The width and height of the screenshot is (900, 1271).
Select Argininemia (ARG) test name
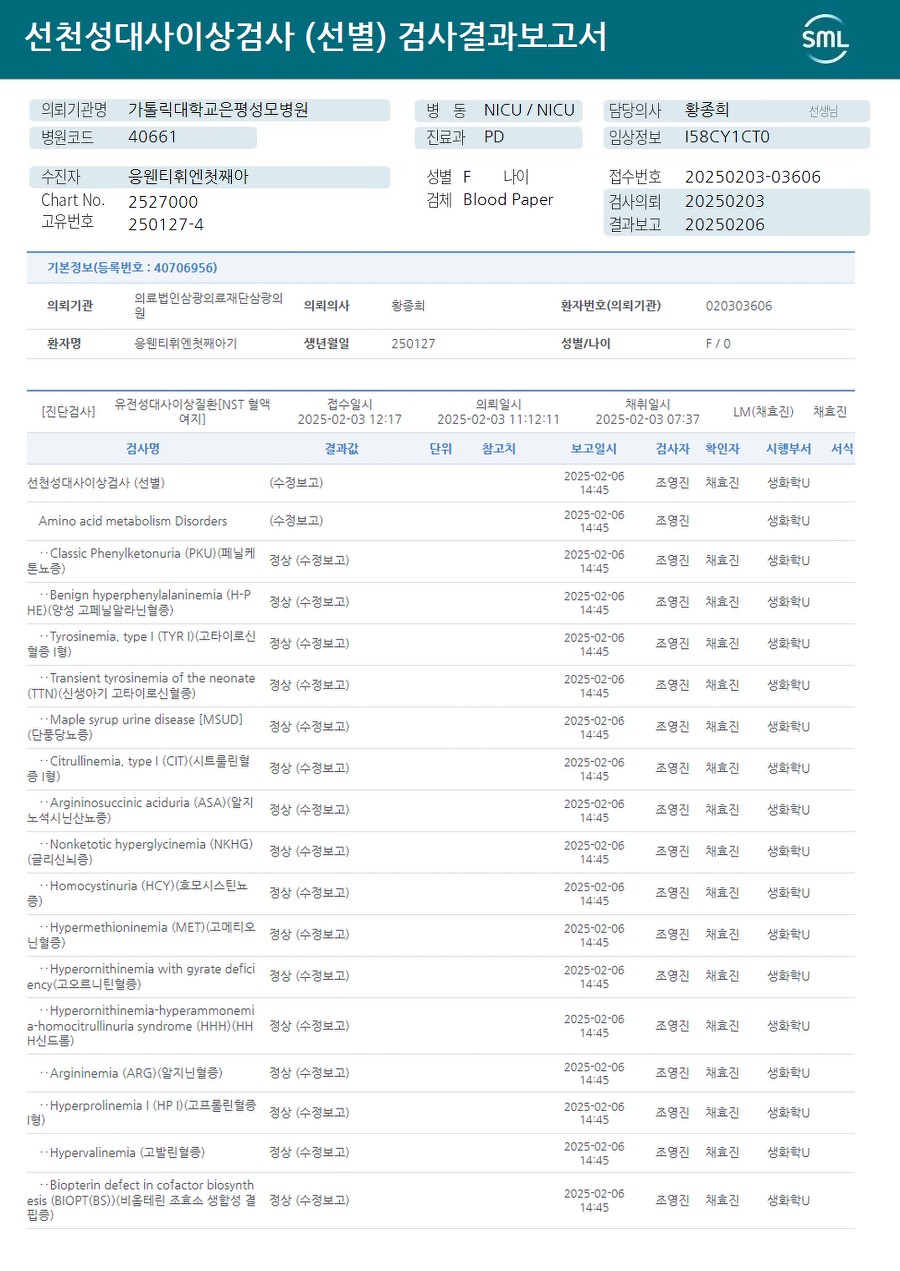pos(130,1073)
